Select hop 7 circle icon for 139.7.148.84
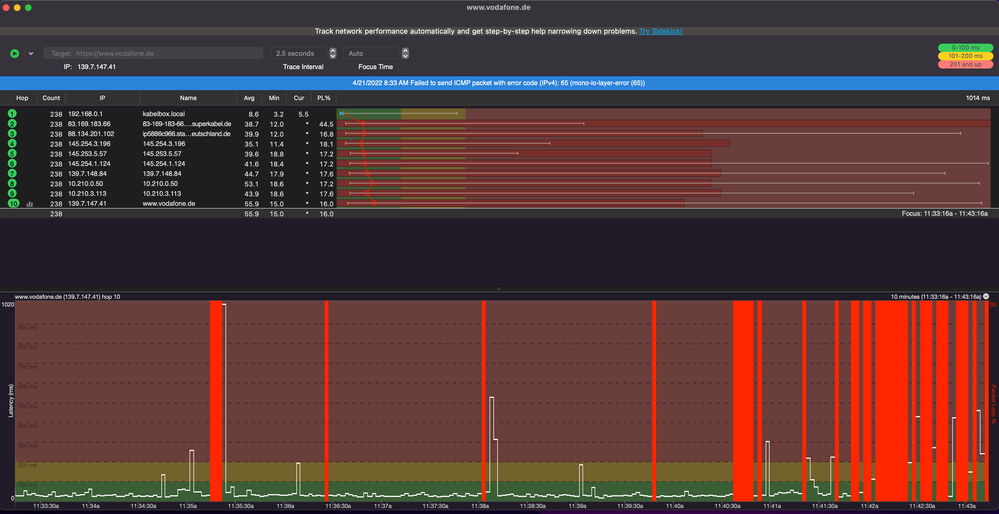This screenshot has width=999, height=514. coord(13,173)
